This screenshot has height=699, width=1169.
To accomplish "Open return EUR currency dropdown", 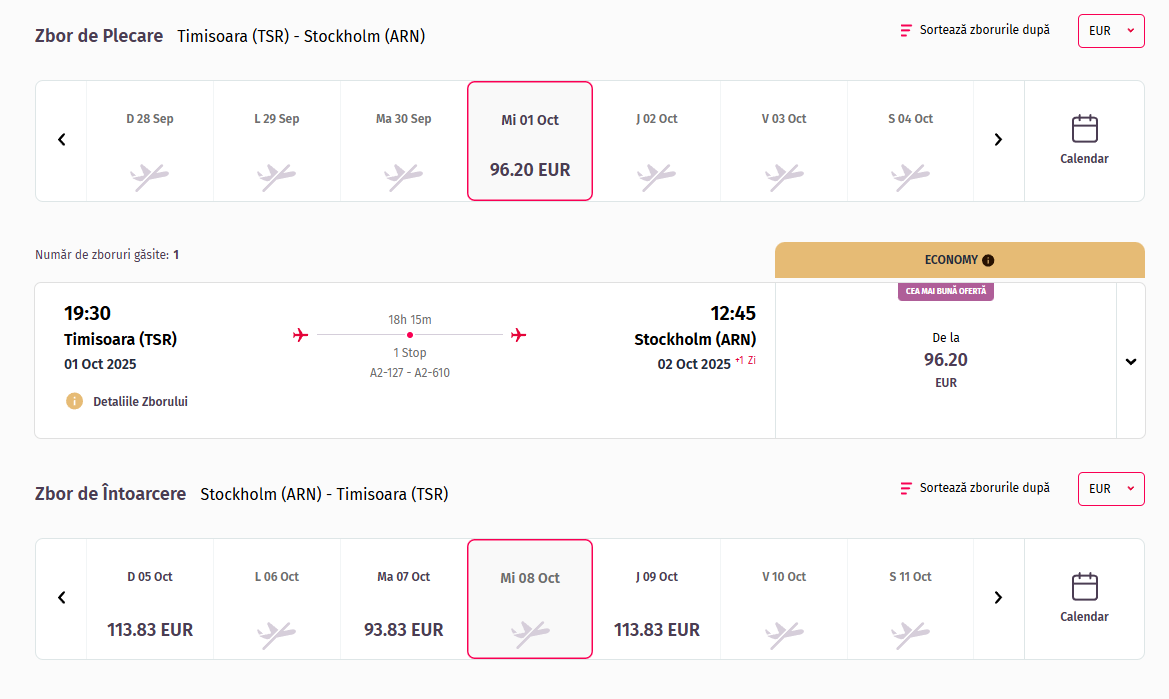I will pos(1111,489).
